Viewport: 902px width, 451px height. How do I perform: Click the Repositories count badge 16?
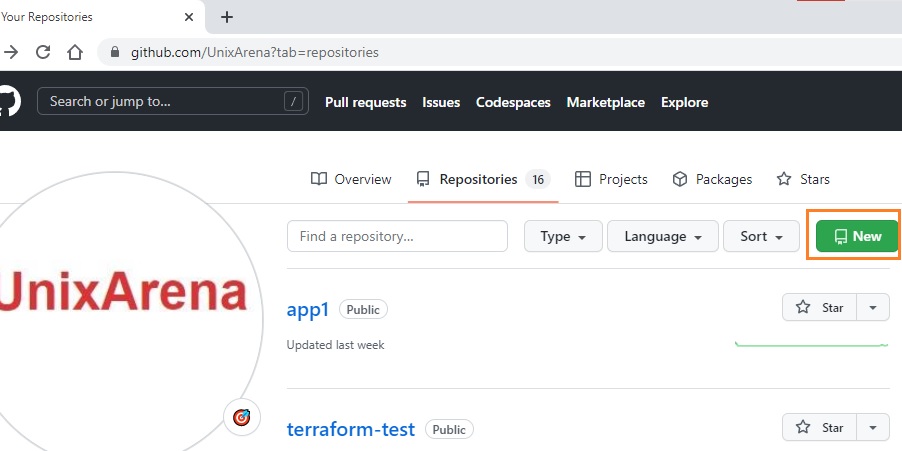coord(538,179)
